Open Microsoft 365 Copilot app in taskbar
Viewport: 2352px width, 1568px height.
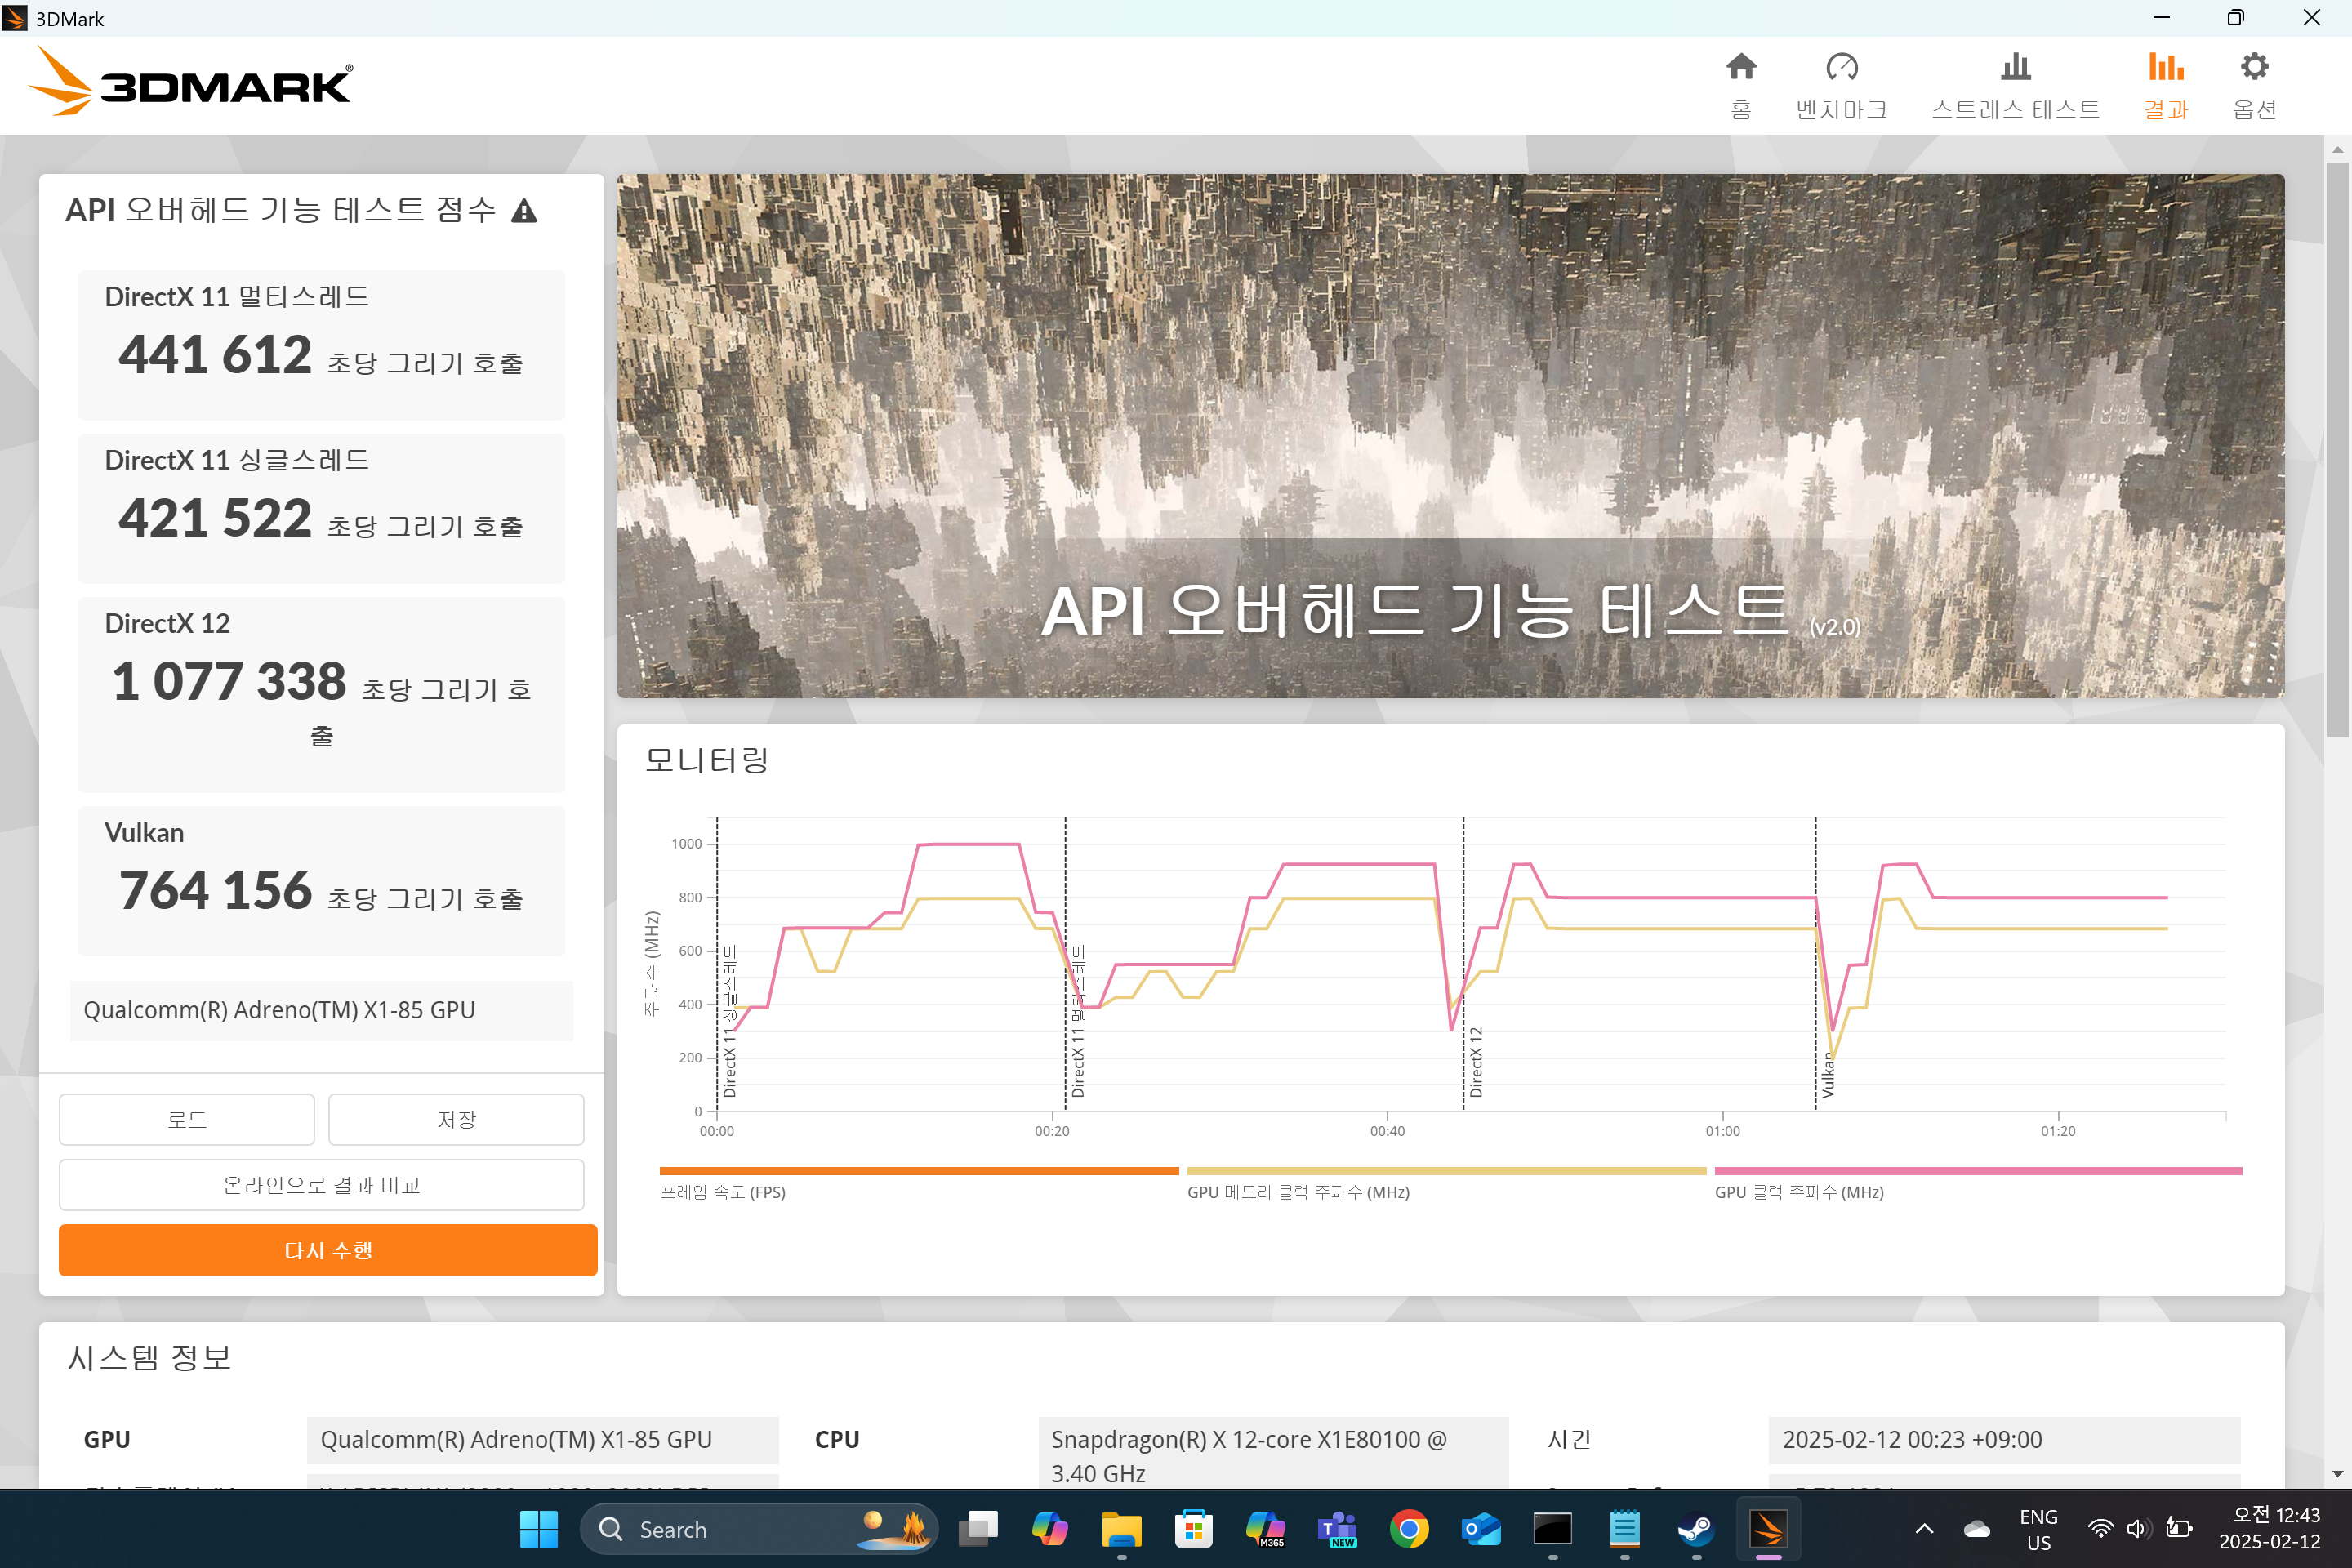coord(1265,1529)
